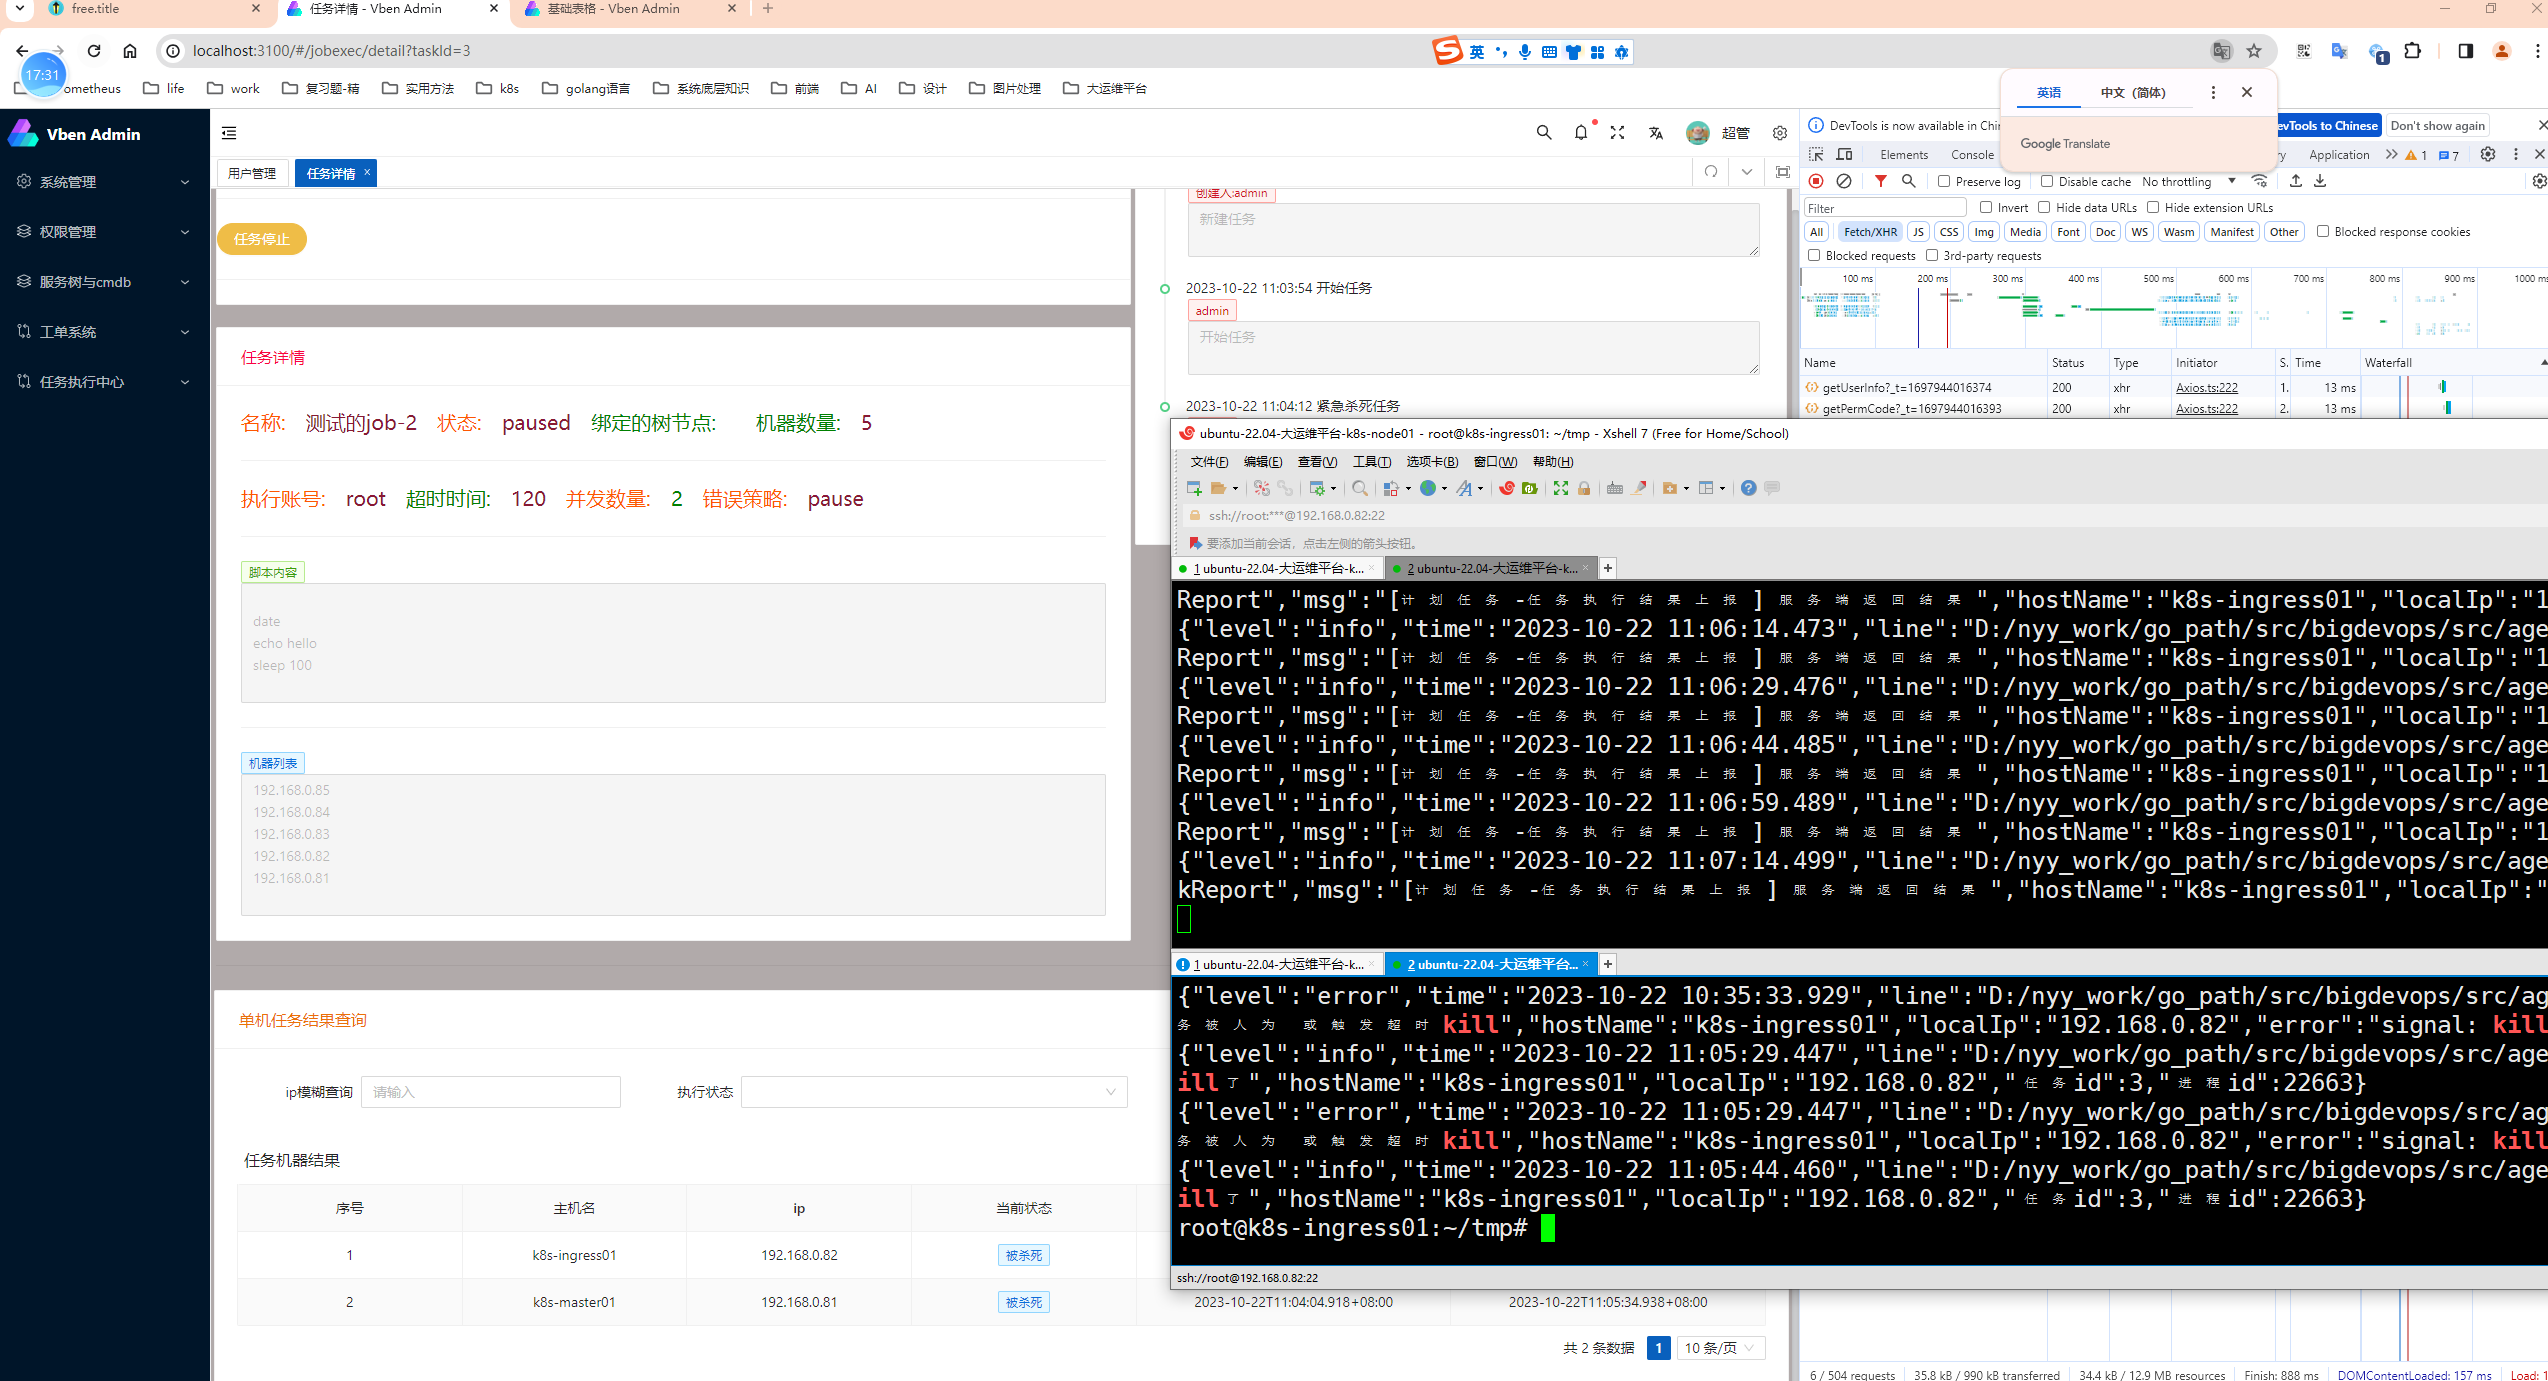This screenshot has height=1381, width=2548.
Task: Open the 执行状态 dropdown selector
Action: pos(933,1092)
